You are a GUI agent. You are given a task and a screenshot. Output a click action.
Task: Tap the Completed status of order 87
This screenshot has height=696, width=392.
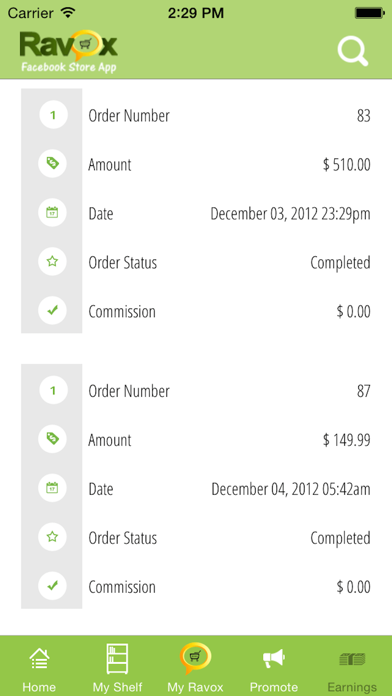341,538
